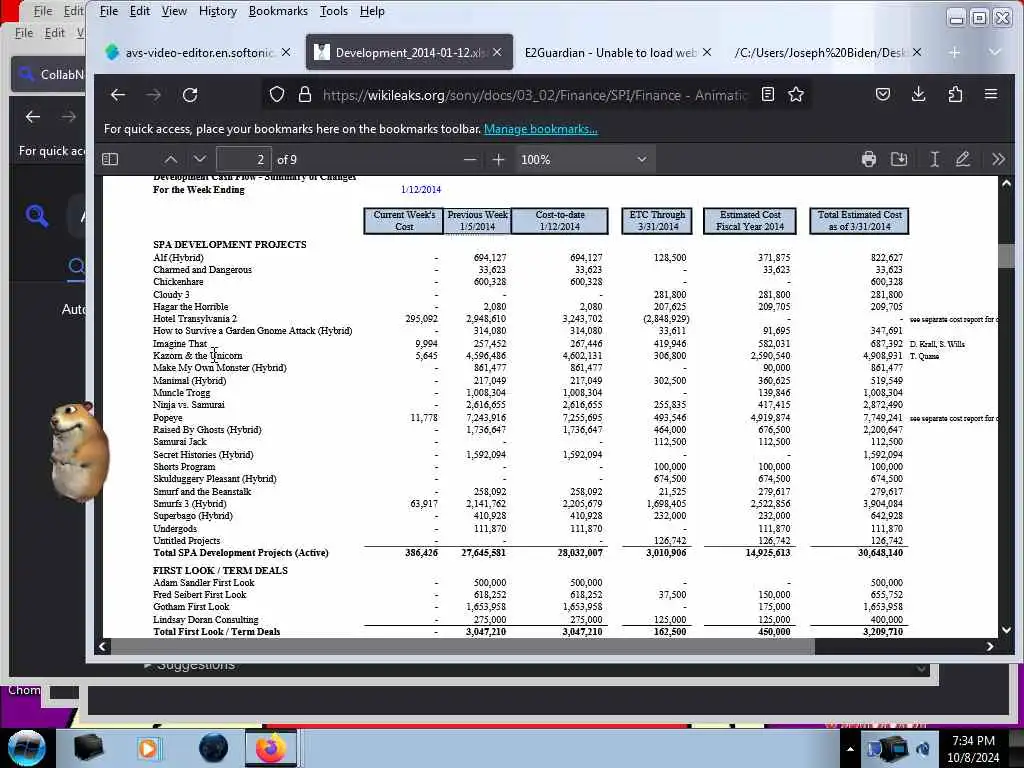Go to next PDF page
The image size is (1024, 768).
coord(200,159)
